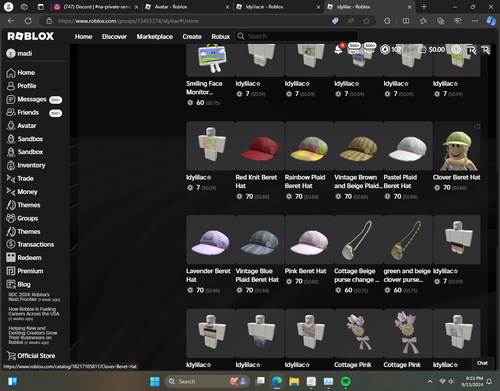Switch to the Avatar - Roblox tab

point(188,7)
